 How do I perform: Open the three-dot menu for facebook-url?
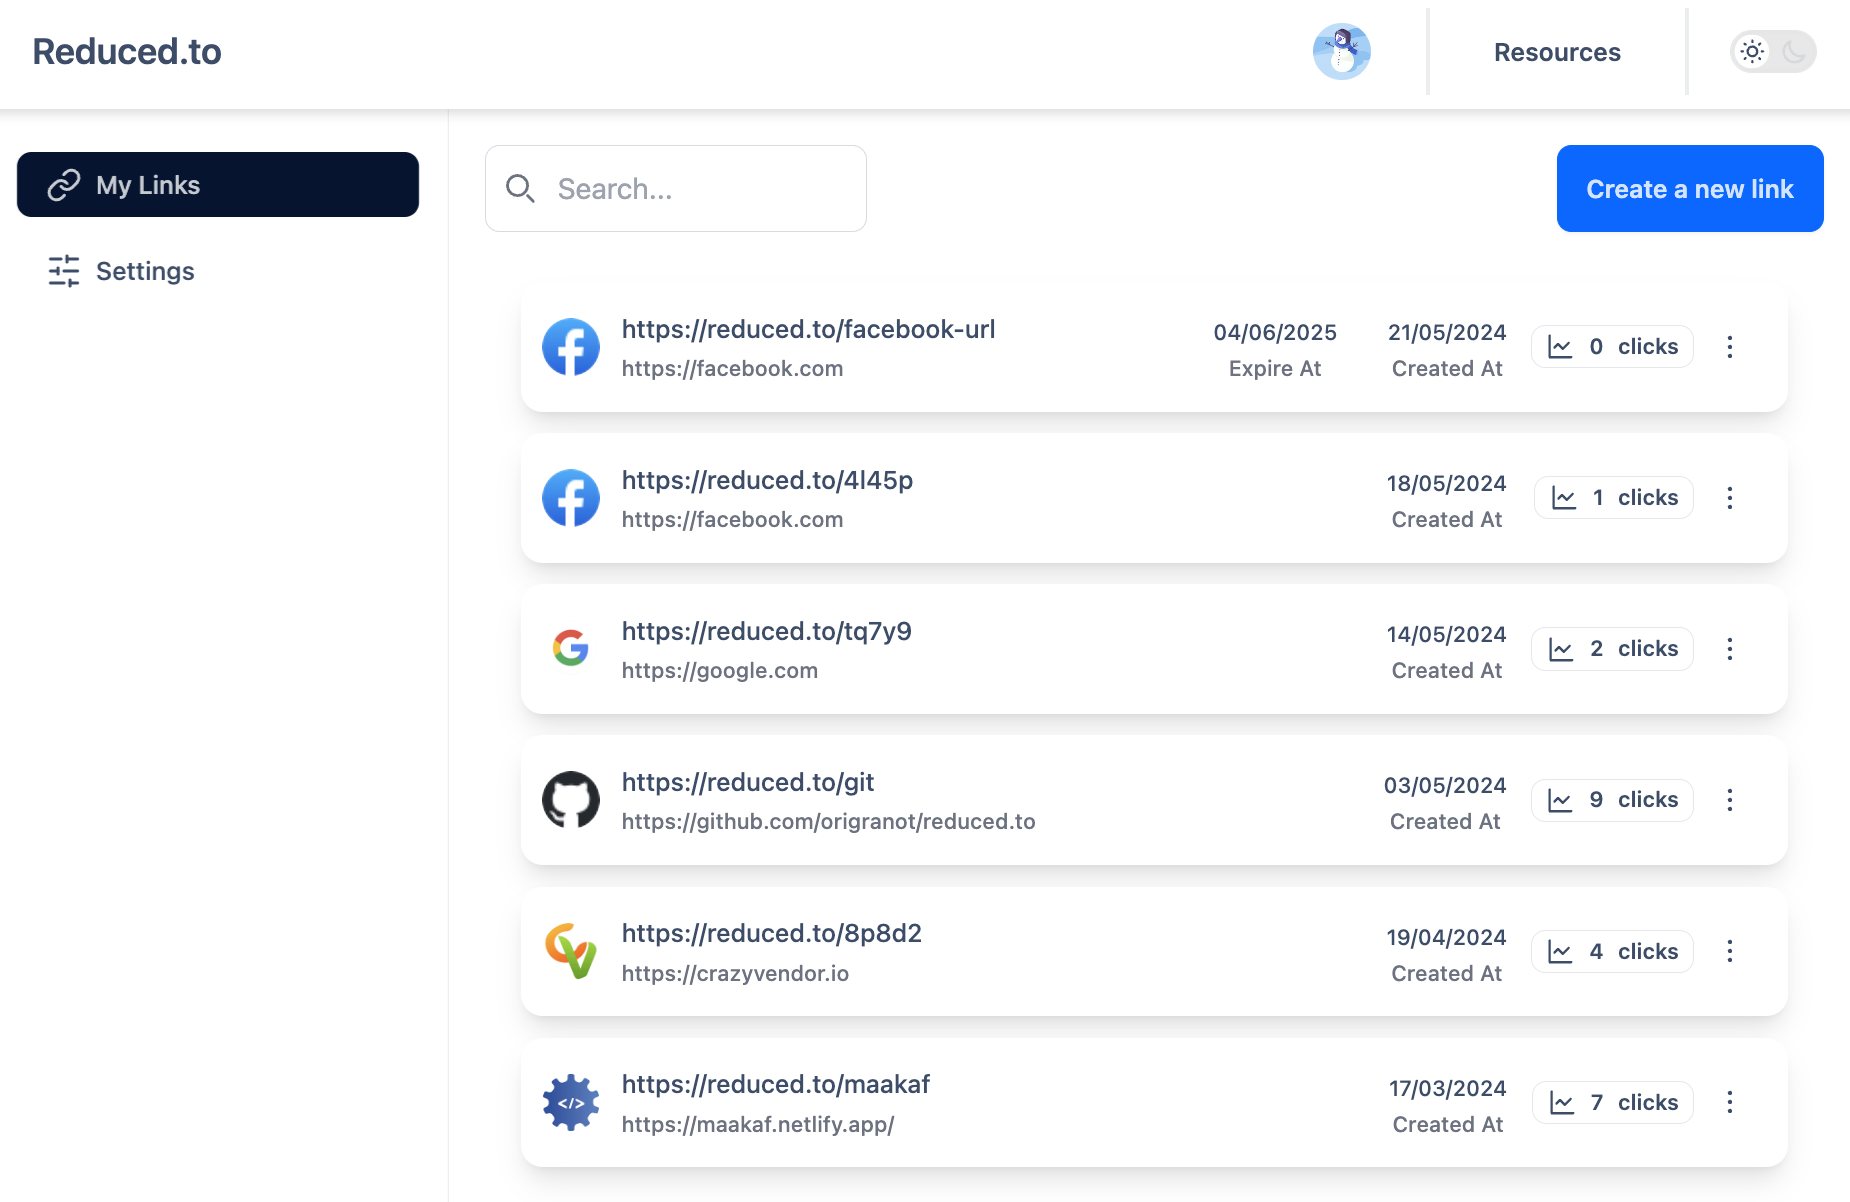coord(1730,347)
